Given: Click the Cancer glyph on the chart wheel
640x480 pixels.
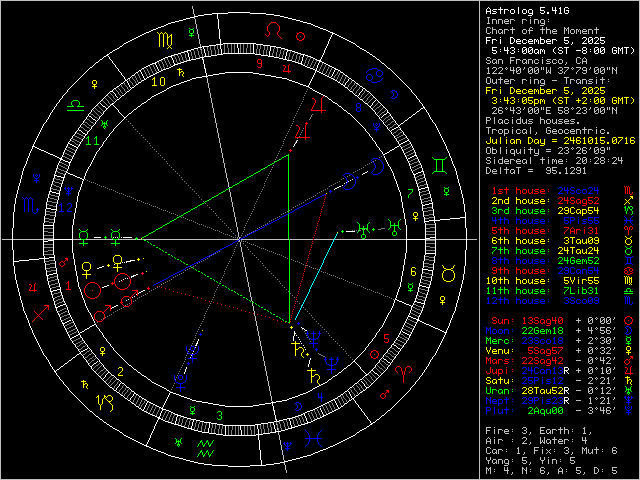Looking at the screenshot, I should (x=373, y=76).
